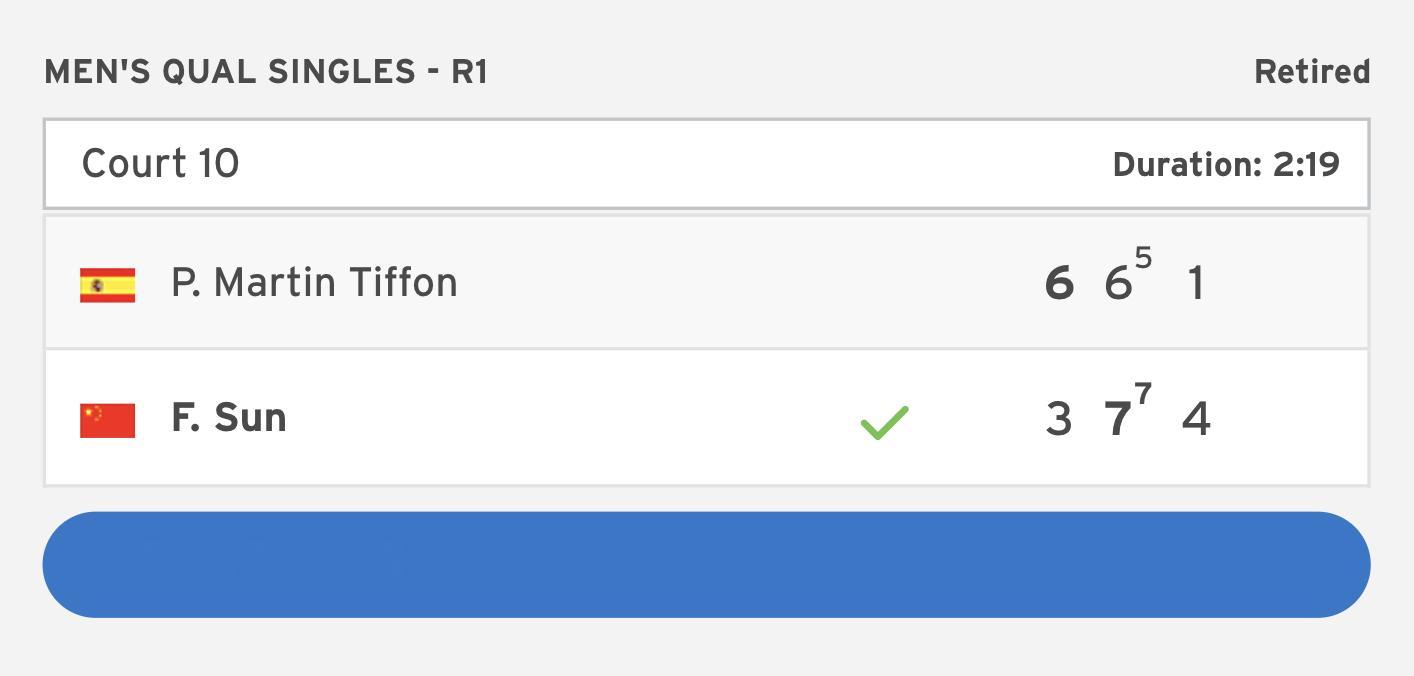
Task: Open P. Martin Tiffon player name
Action: tap(314, 283)
